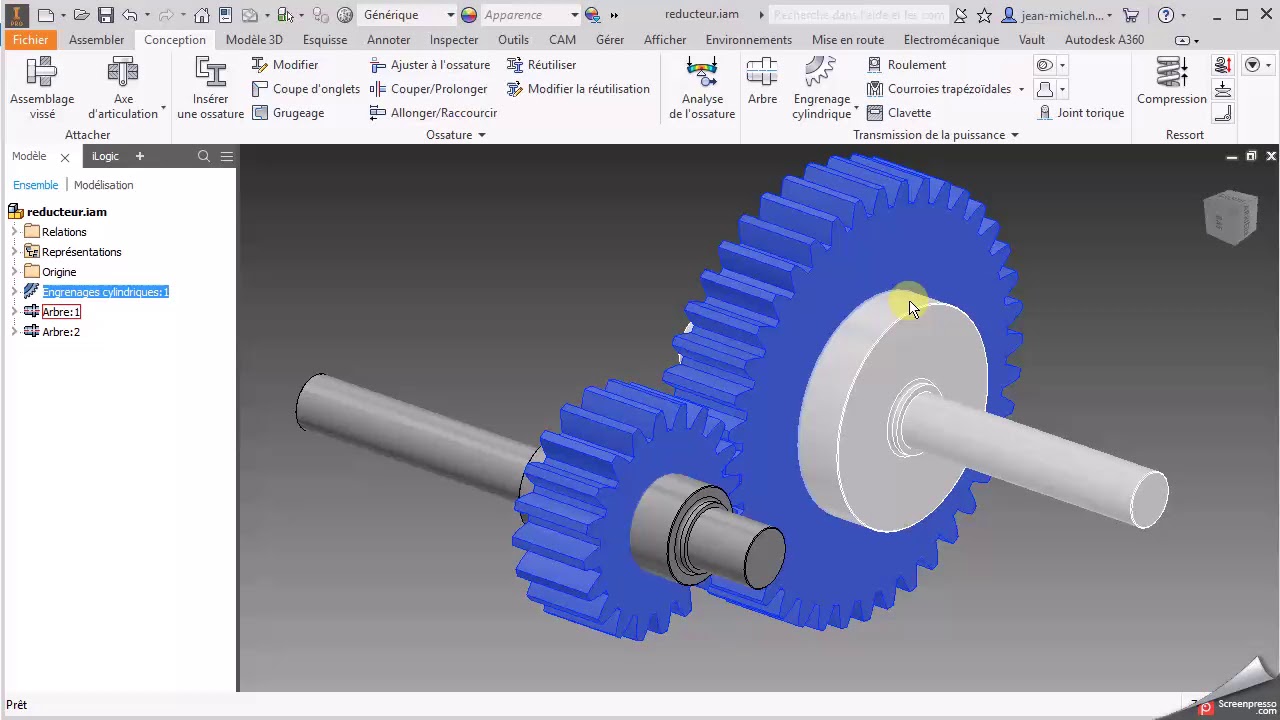Screen dimensions: 1280x720
Task: Expand the Relations folder node
Action: [15, 232]
